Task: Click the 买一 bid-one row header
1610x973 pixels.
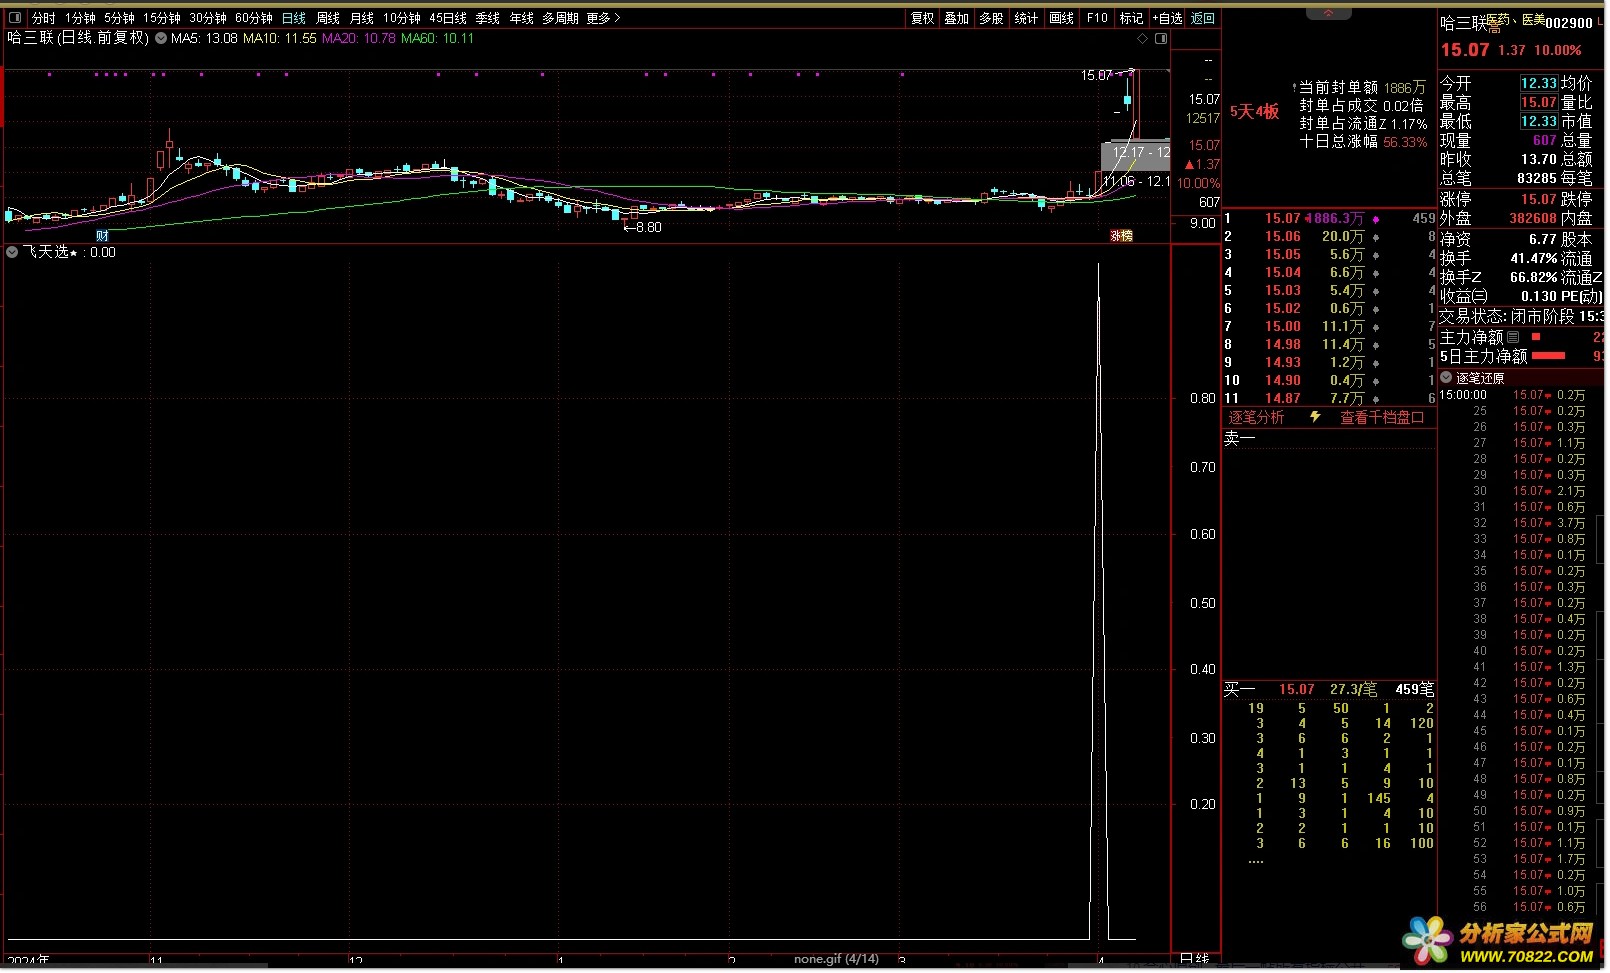Action: [1329, 689]
